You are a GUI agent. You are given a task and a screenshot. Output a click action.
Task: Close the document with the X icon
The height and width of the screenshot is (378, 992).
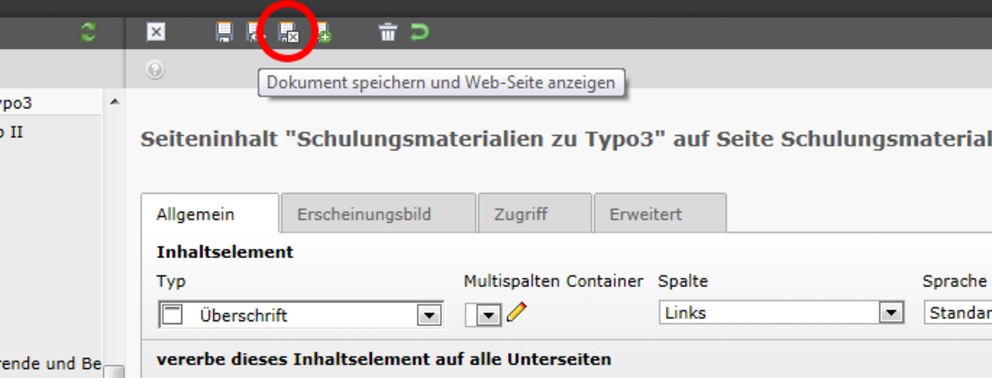click(x=156, y=32)
